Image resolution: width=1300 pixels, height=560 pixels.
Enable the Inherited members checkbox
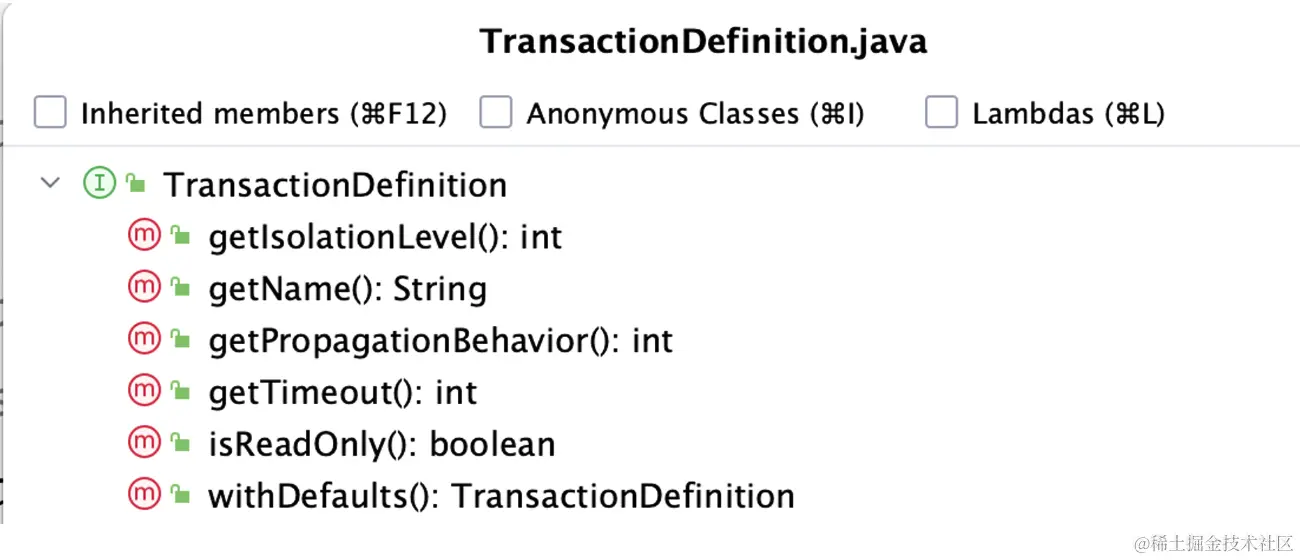pos(50,113)
